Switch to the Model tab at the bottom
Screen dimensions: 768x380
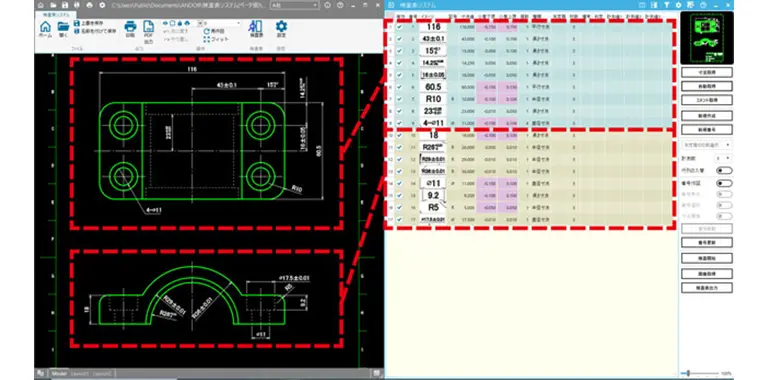click(59, 374)
